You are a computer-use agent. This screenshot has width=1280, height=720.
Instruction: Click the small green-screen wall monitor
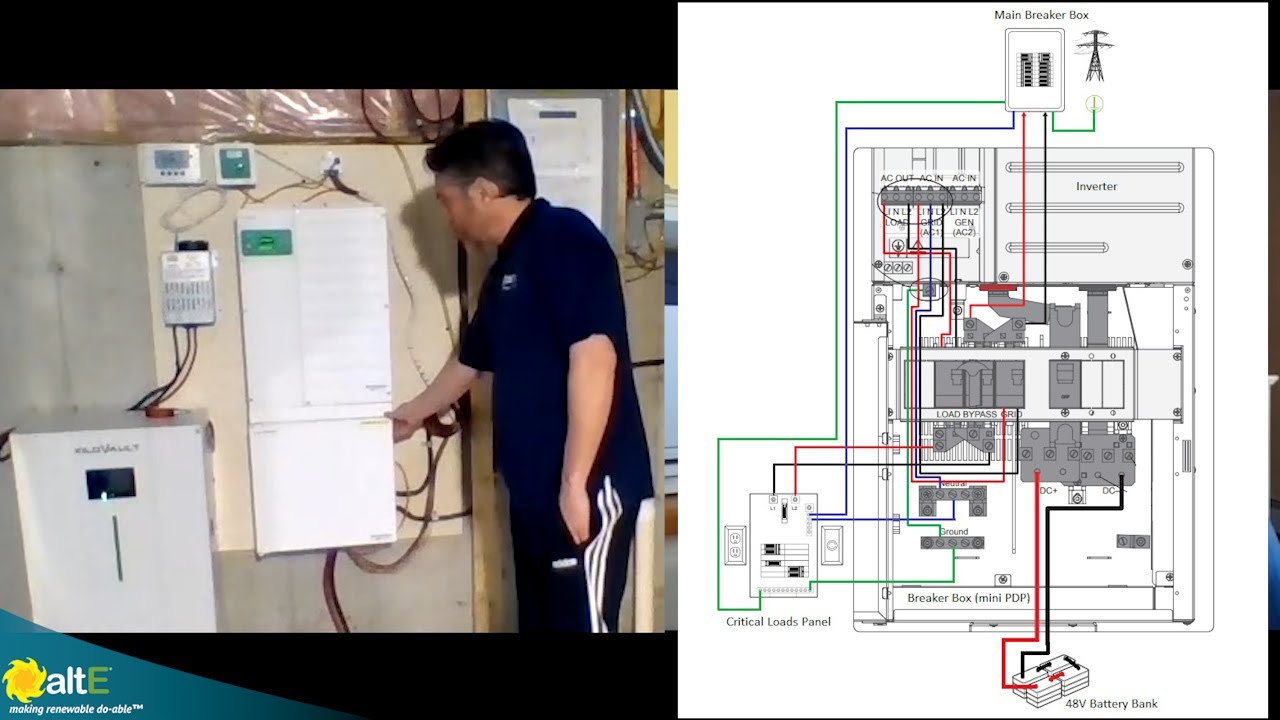coord(236,165)
